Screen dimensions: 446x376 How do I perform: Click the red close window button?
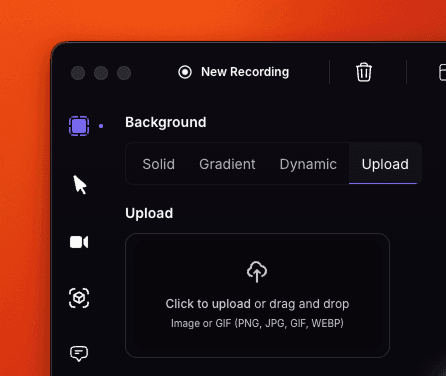click(78, 73)
